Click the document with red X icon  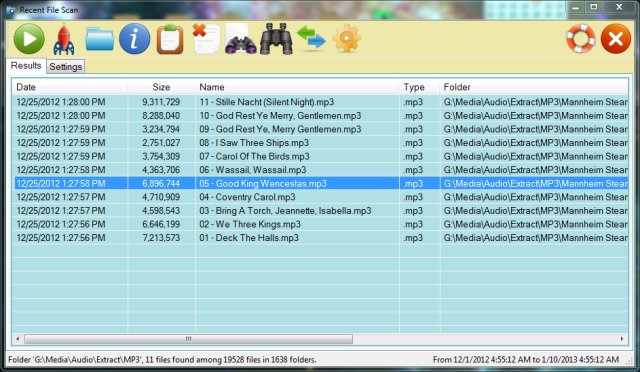[x=206, y=39]
